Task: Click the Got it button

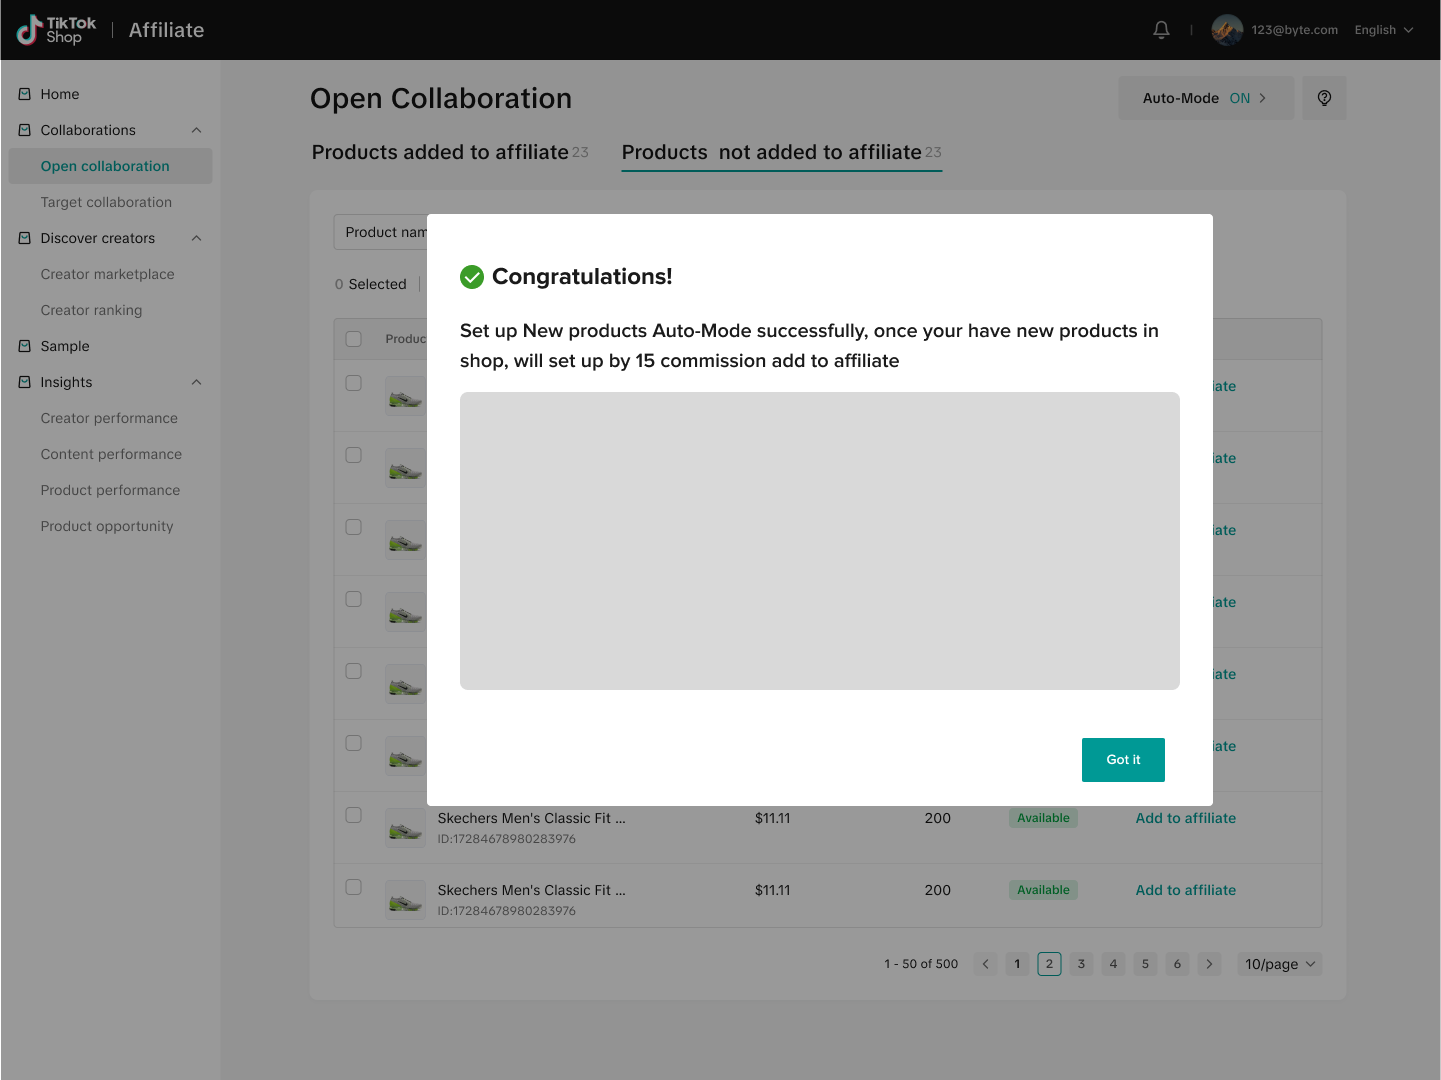Action: pos(1123,760)
